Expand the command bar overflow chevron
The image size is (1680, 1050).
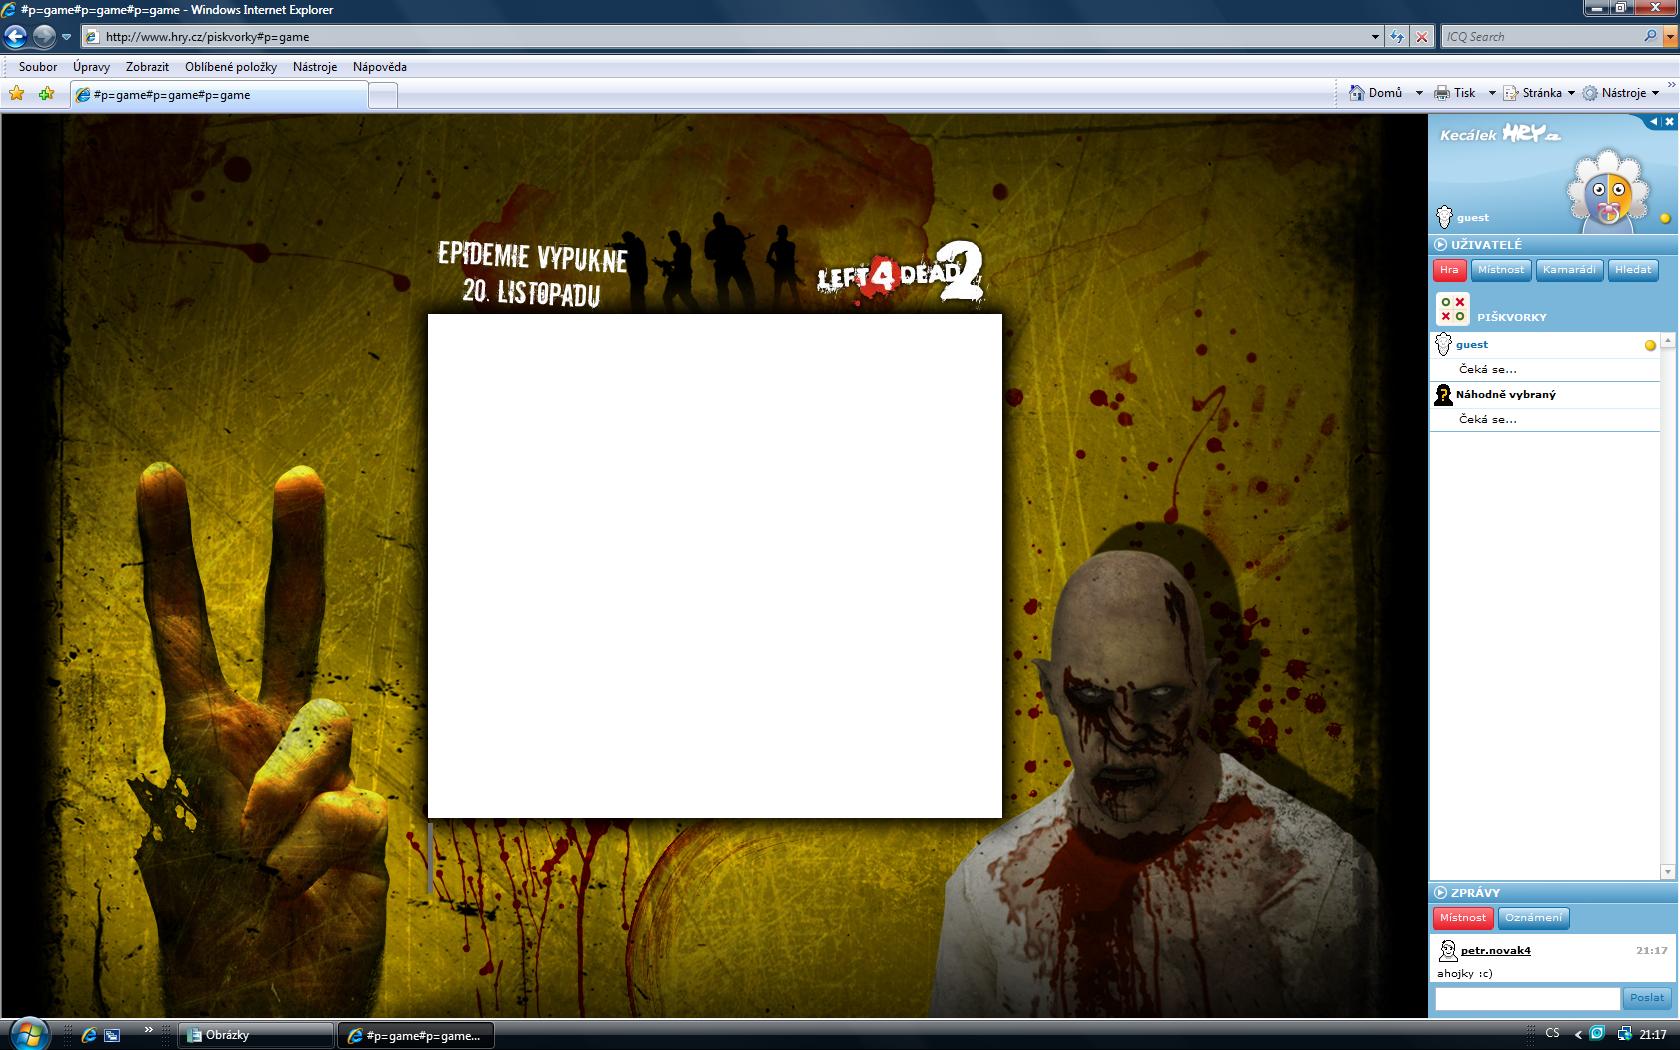point(1671,84)
